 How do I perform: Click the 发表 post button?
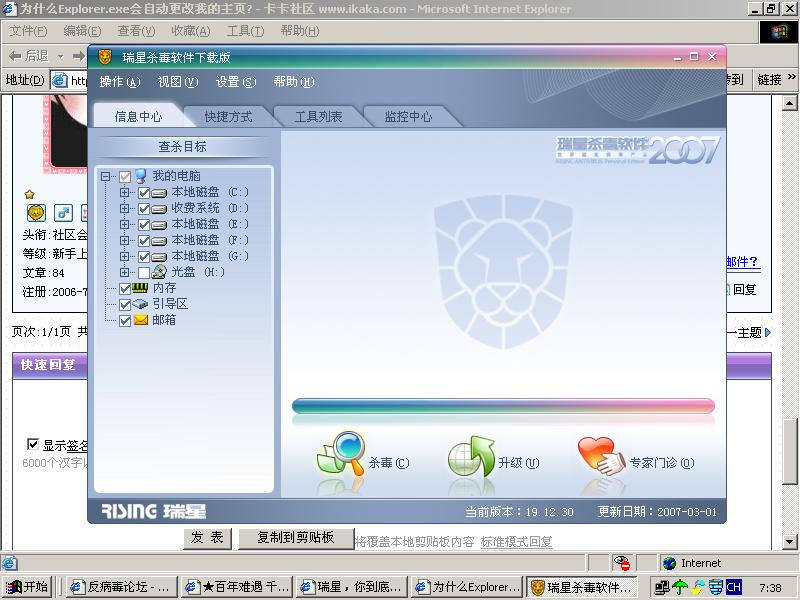coord(207,538)
